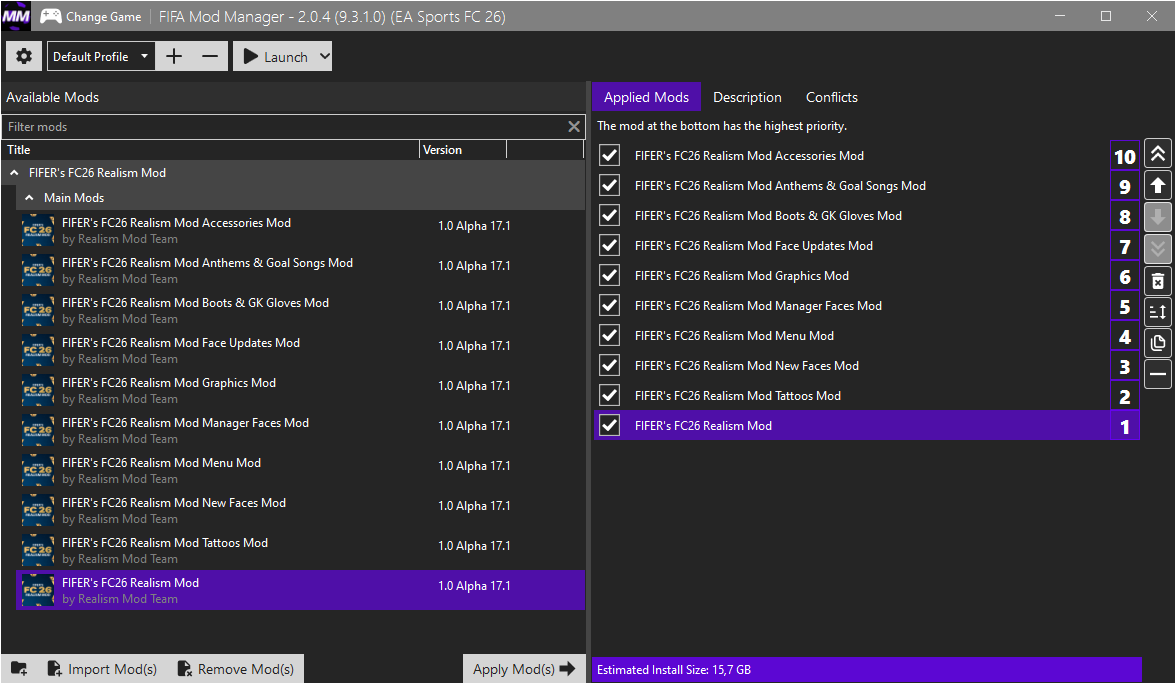Open the Default Profile dropdown
Image resolution: width=1176 pixels, height=684 pixels.
(101, 57)
